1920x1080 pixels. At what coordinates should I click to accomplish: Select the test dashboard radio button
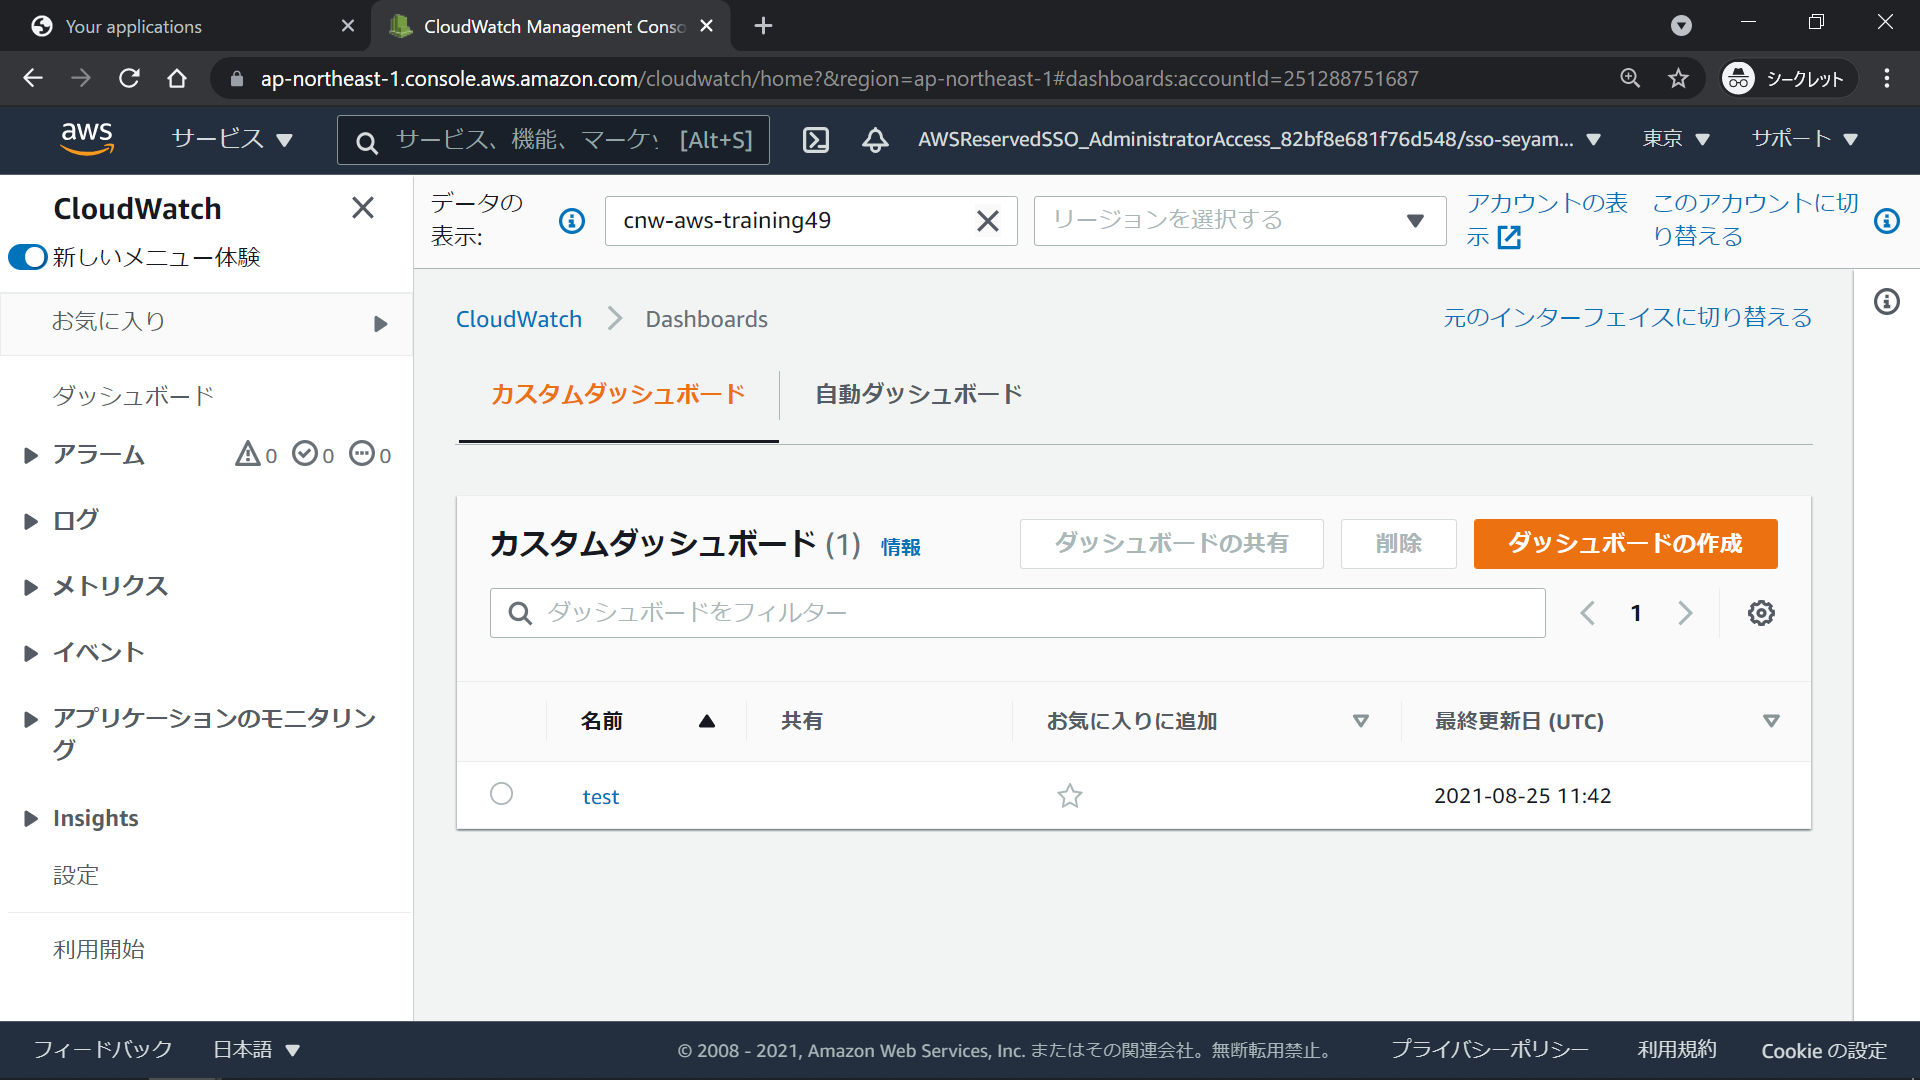(501, 794)
